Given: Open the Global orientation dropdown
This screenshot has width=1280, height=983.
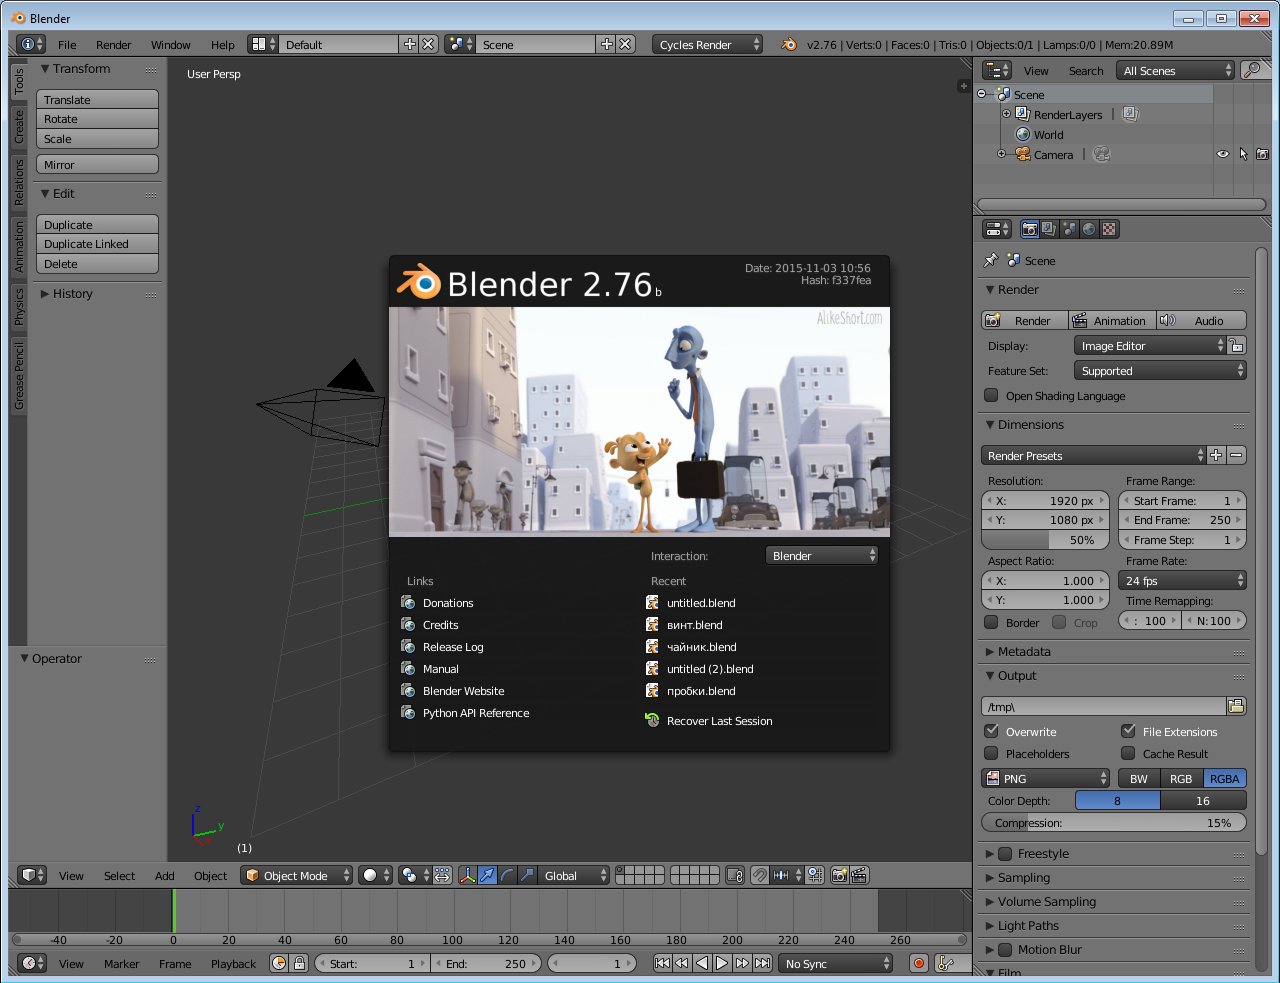Looking at the screenshot, I should click(574, 875).
